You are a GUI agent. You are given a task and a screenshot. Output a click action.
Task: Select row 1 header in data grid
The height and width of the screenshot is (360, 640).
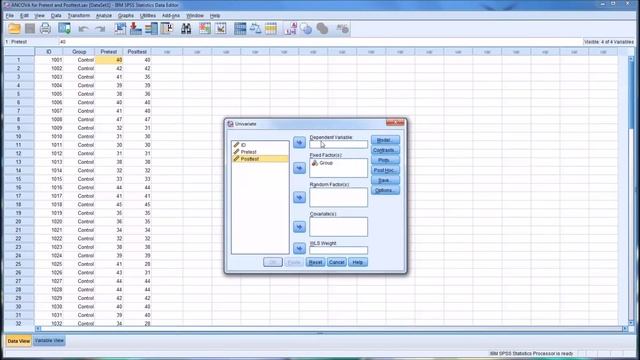(x=19, y=60)
